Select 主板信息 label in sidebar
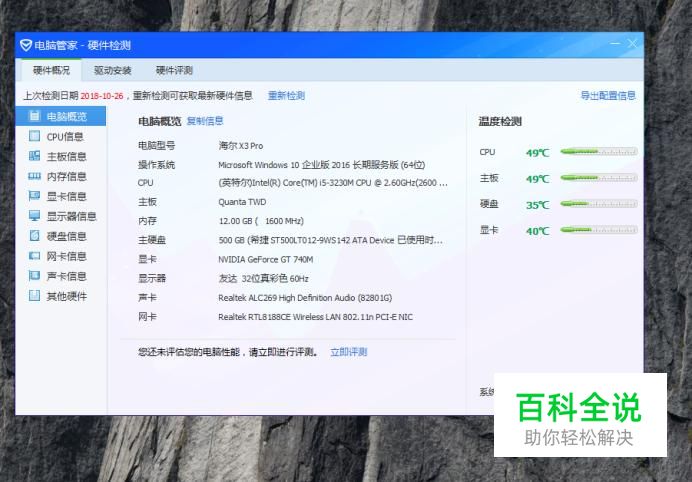692x482 pixels. point(67,156)
